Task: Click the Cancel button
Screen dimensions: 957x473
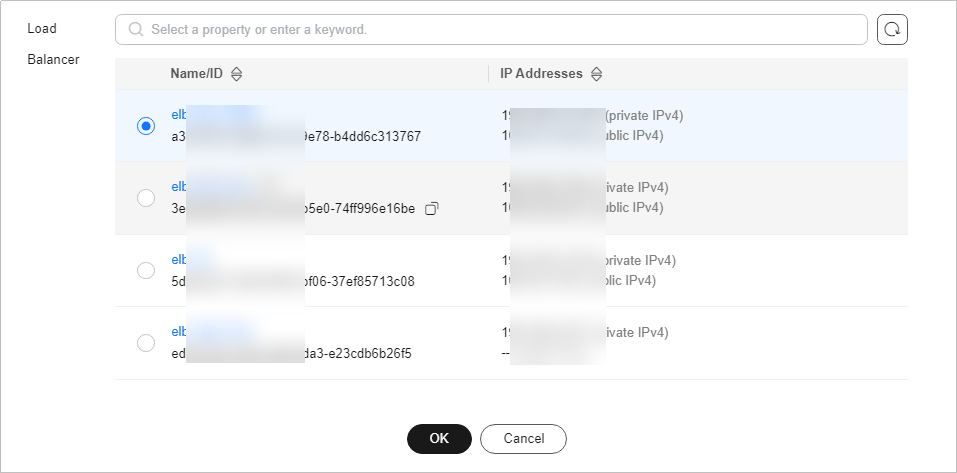Action: coord(524,439)
